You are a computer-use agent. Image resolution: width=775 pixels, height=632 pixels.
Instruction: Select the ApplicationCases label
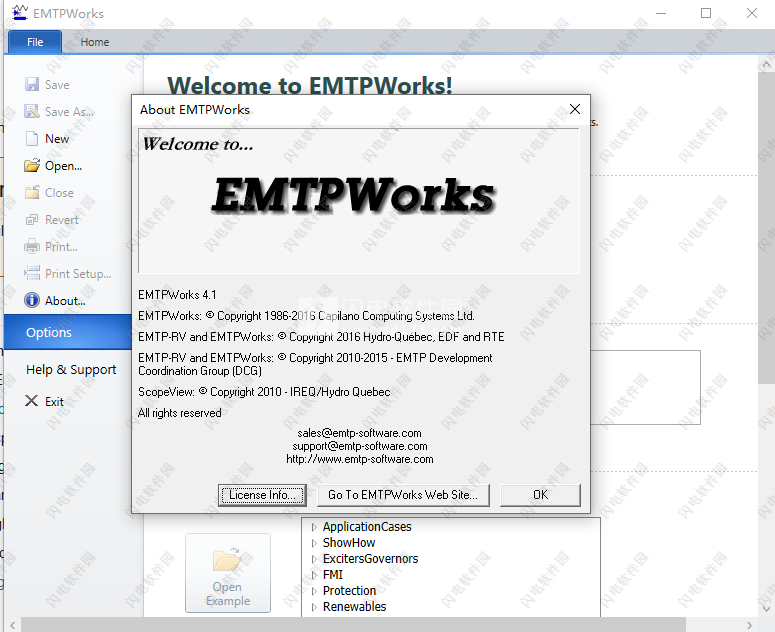pyautogui.click(x=367, y=527)
